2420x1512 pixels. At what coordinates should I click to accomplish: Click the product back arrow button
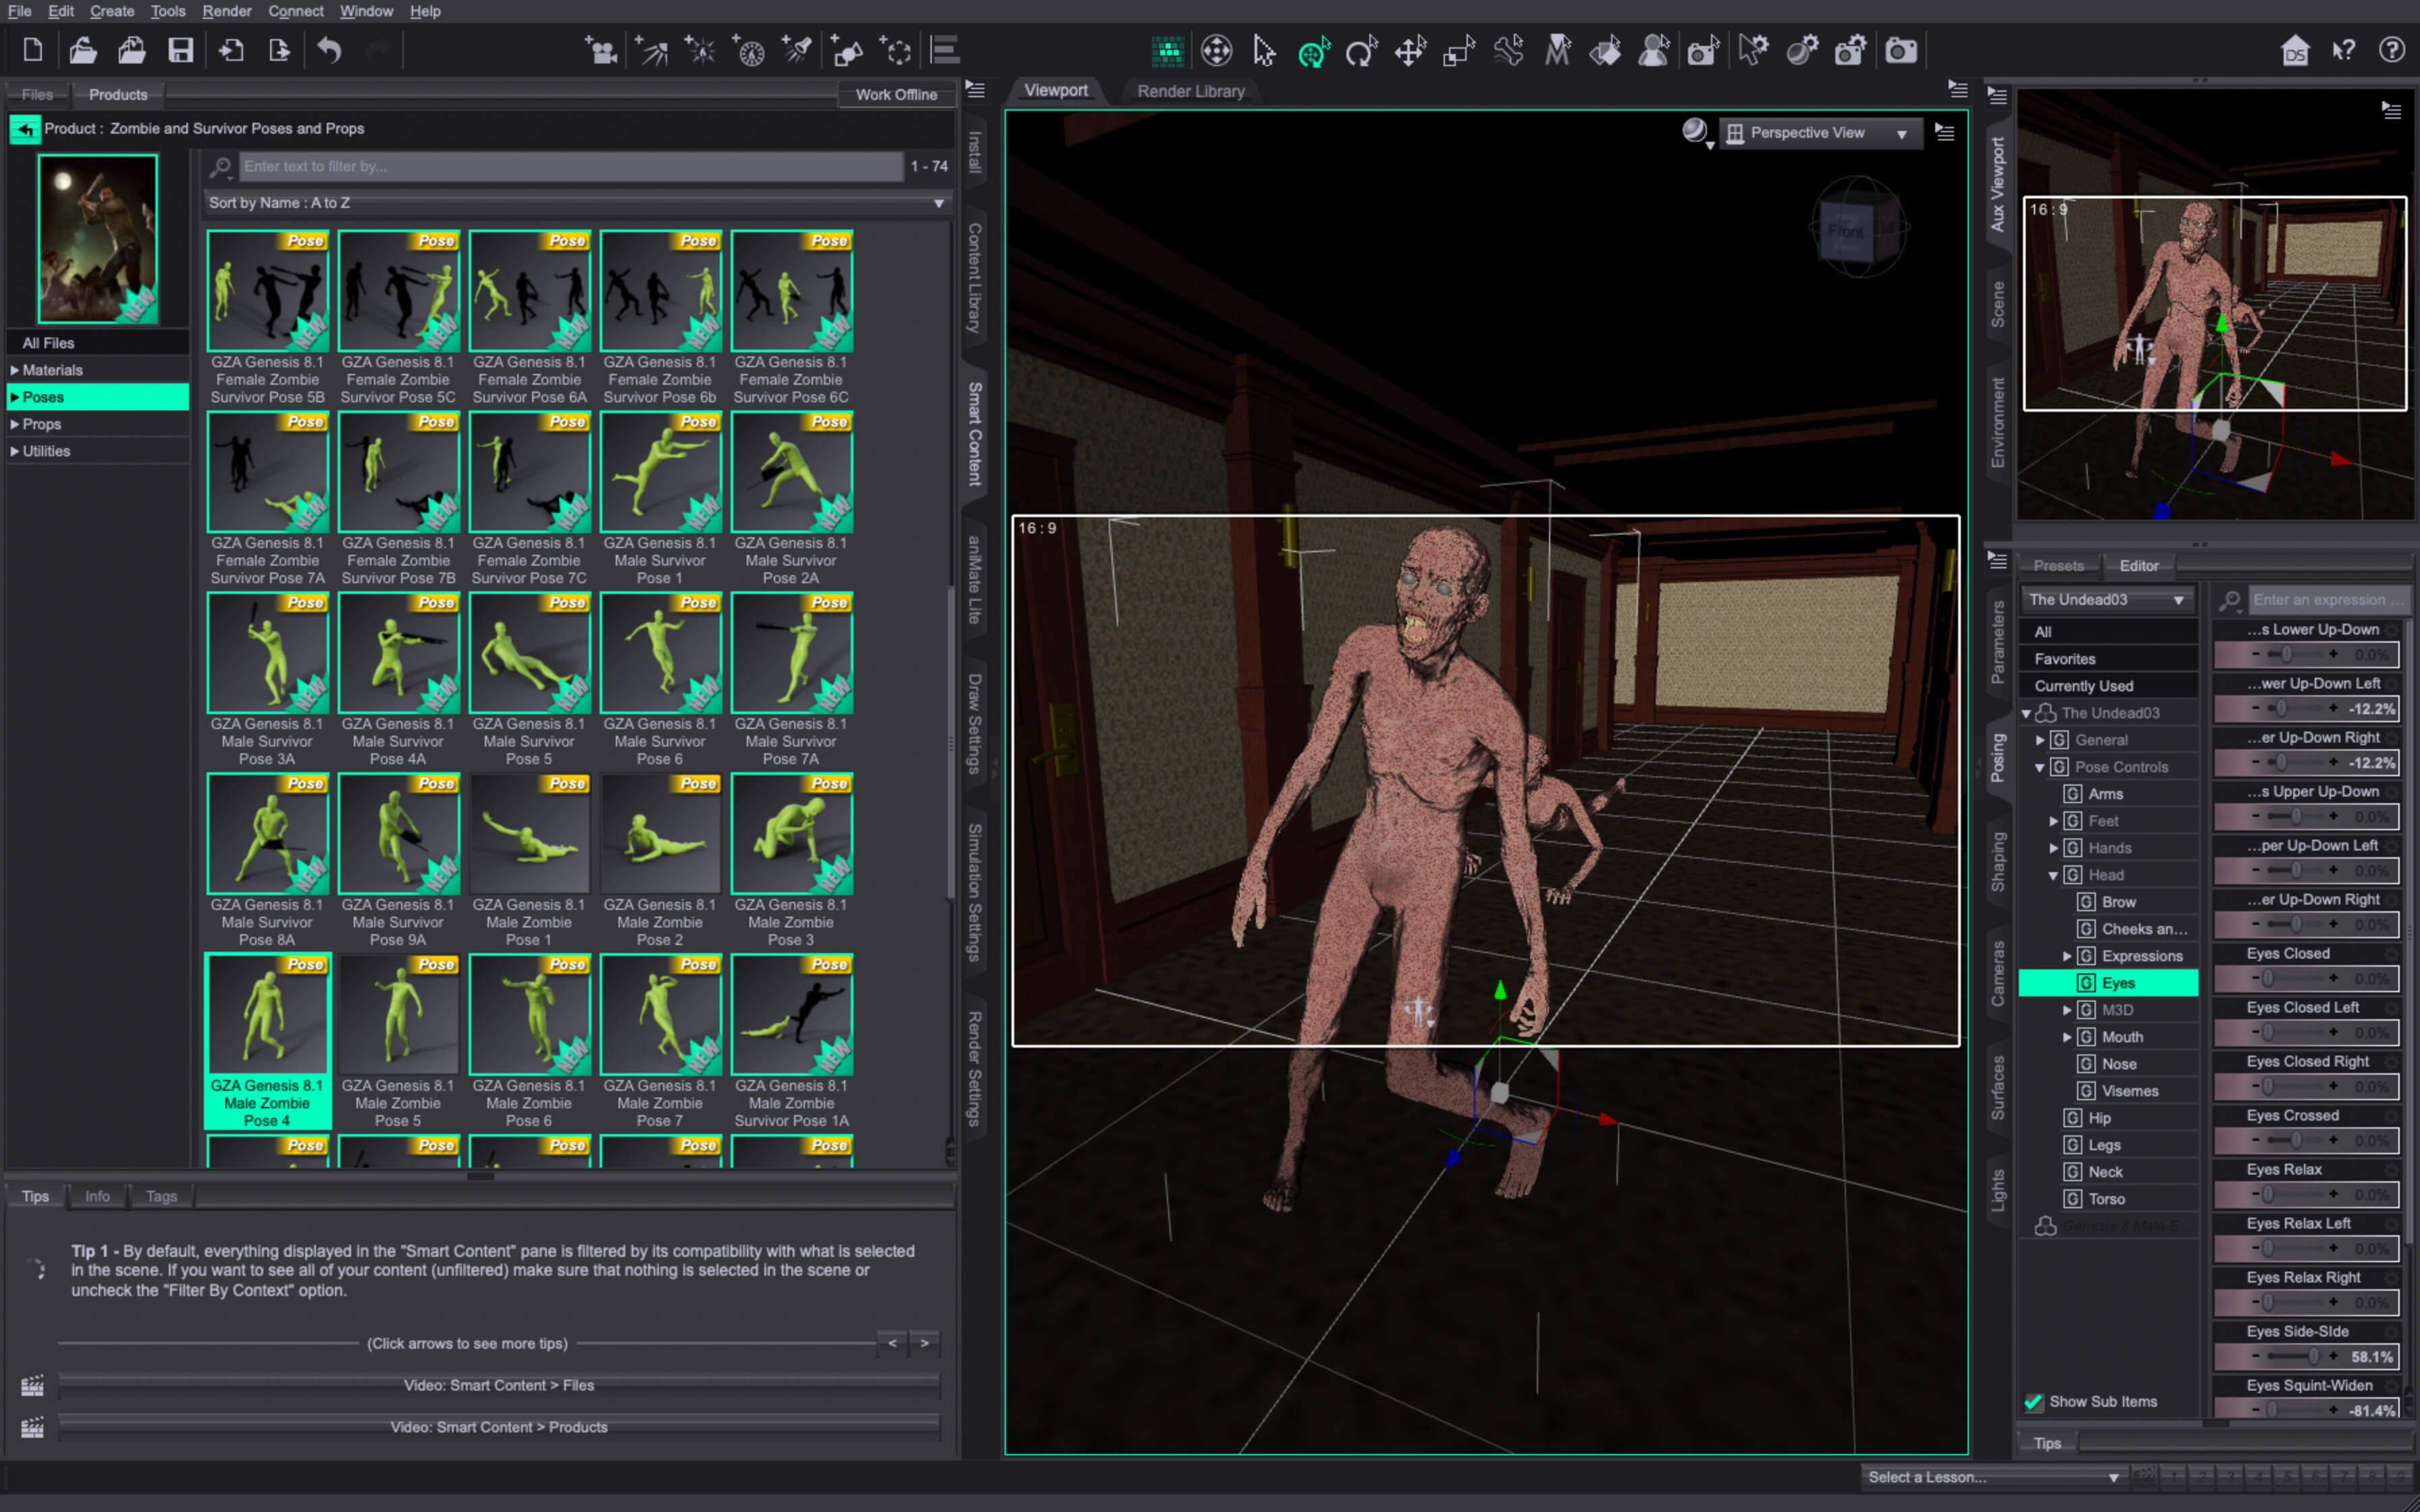tap(25, 128)
